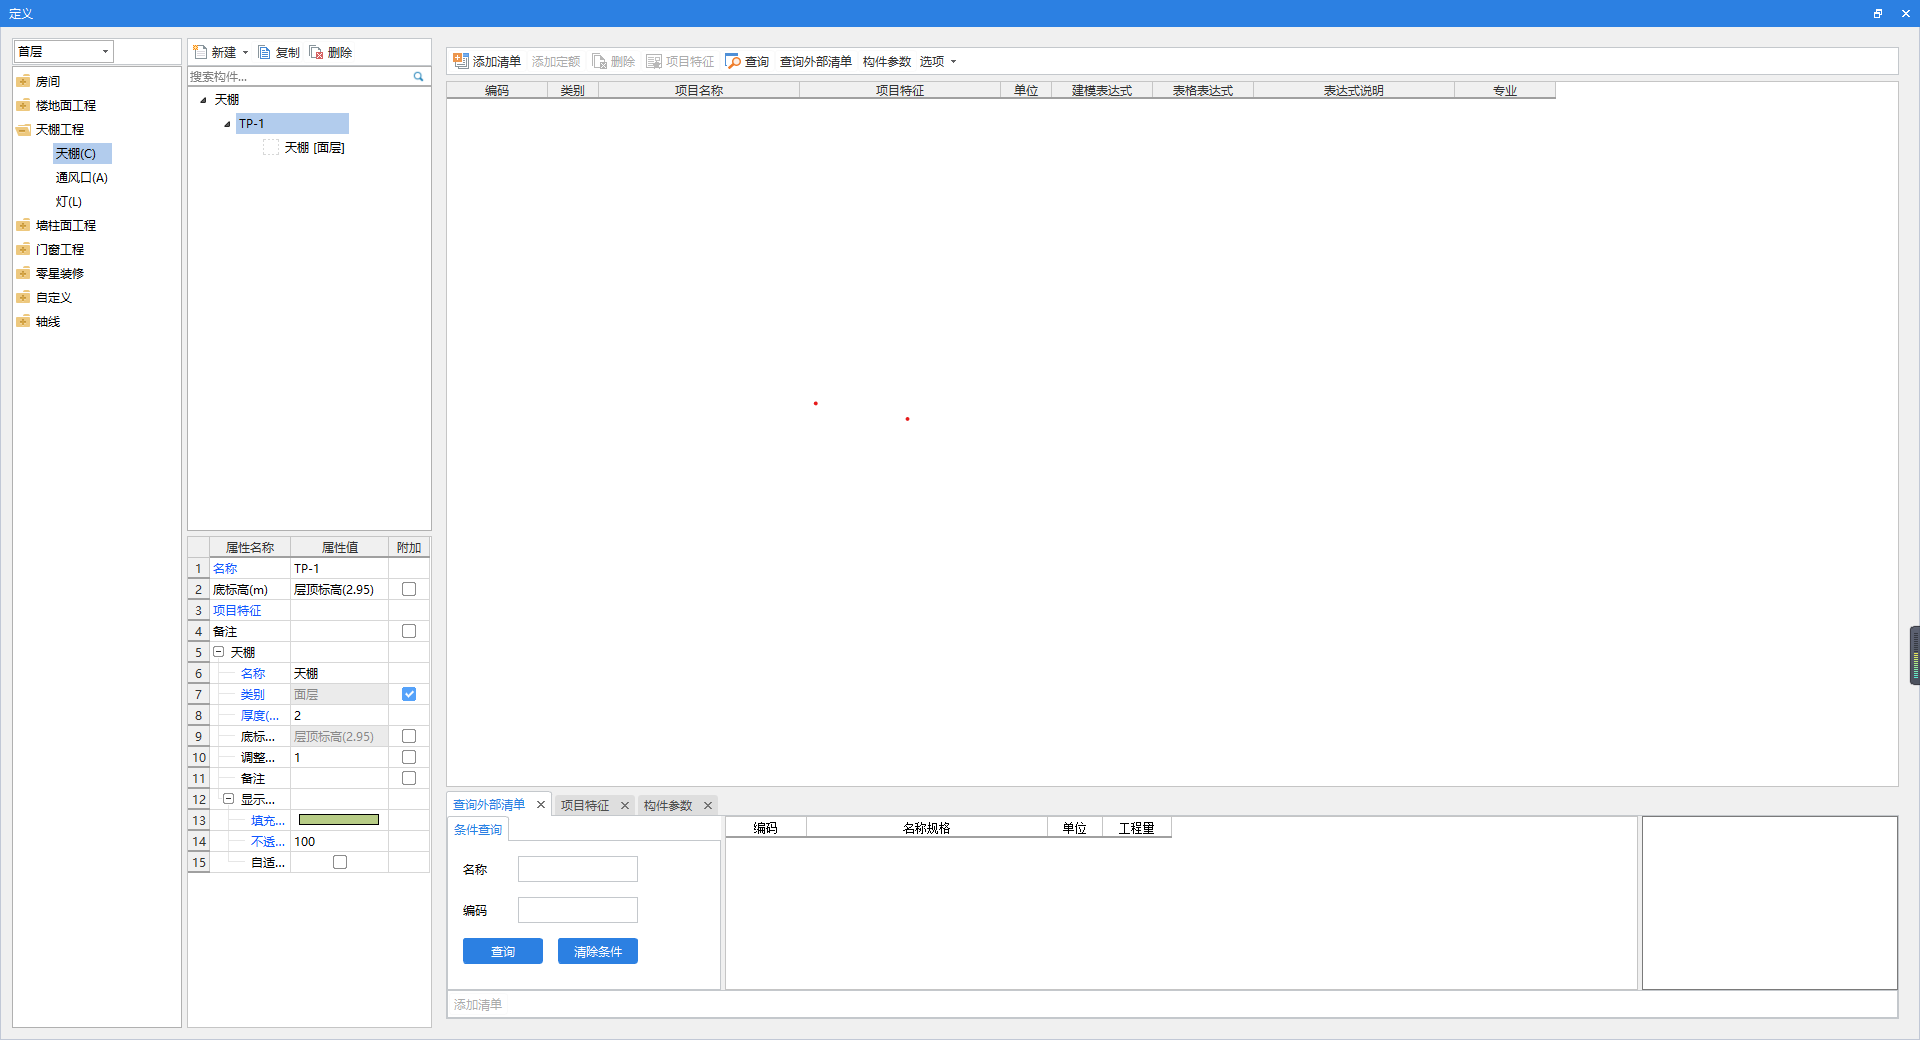
Task: Close the 项目特征 tab
Action: click(625, 805)
